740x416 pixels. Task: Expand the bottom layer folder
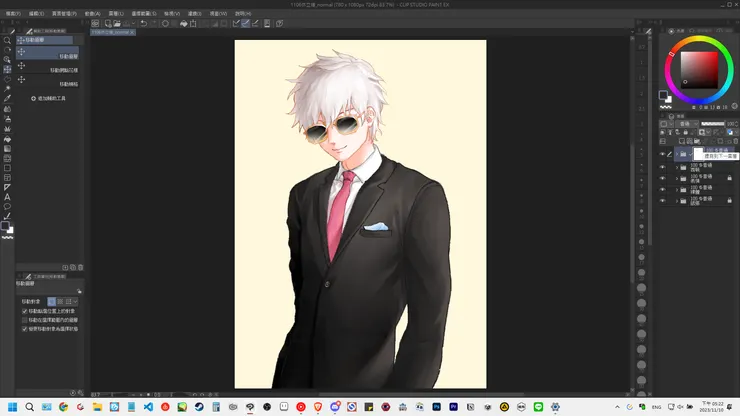click(677, 201)
